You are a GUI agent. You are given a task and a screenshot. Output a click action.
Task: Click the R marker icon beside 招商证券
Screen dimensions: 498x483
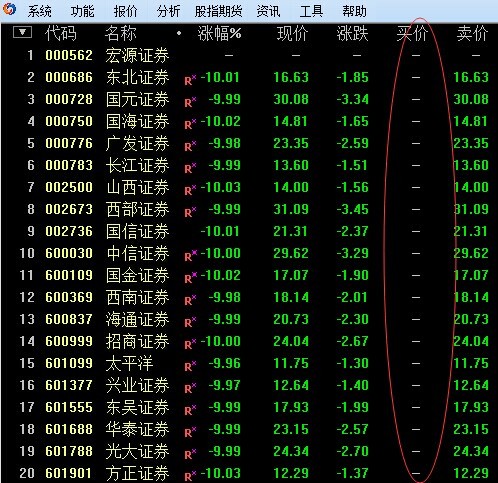(x=190, y=344)
